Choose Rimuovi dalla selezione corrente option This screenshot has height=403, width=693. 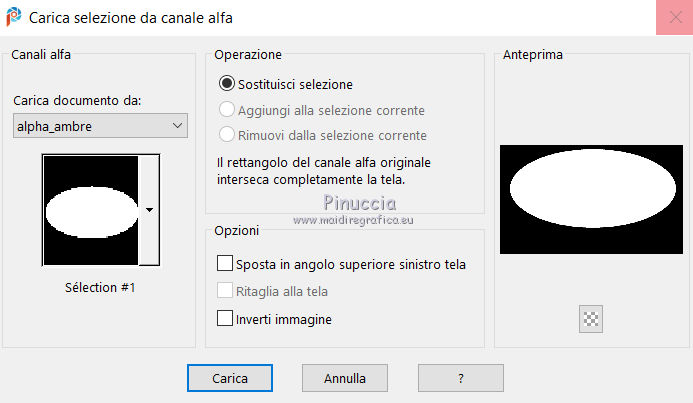(x=227, y=135)
